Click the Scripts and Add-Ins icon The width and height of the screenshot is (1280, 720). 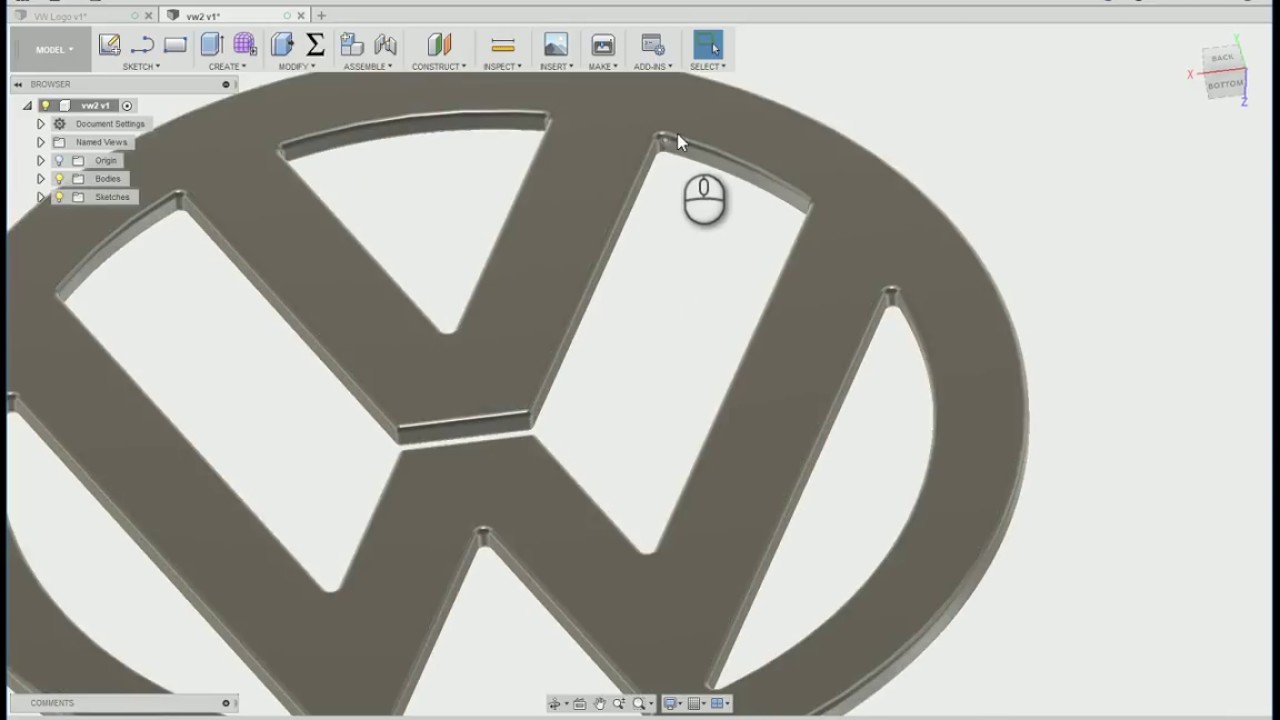(x=652, y=44)
